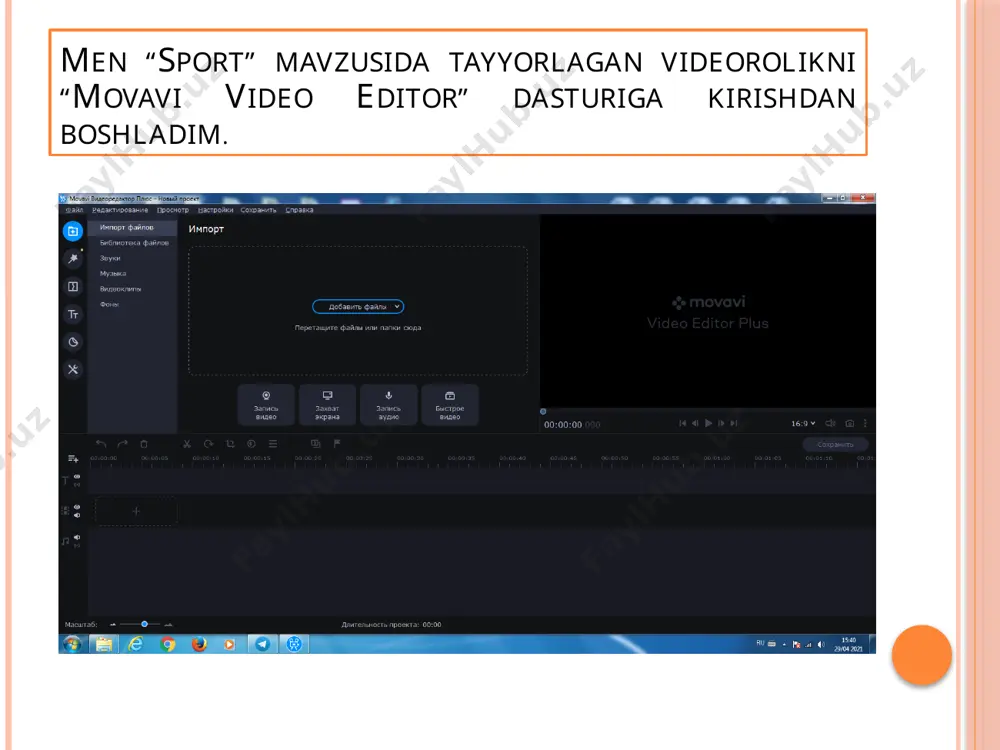Viewport: 1000px width, 750px height.
Task: Click the Delete trash icon in timeline toolbar
Action: coord(144,443)
